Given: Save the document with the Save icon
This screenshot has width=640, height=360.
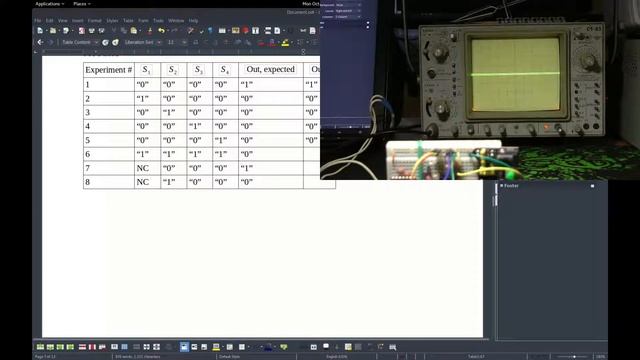Looking at the screenshot, I should [66, 31].
